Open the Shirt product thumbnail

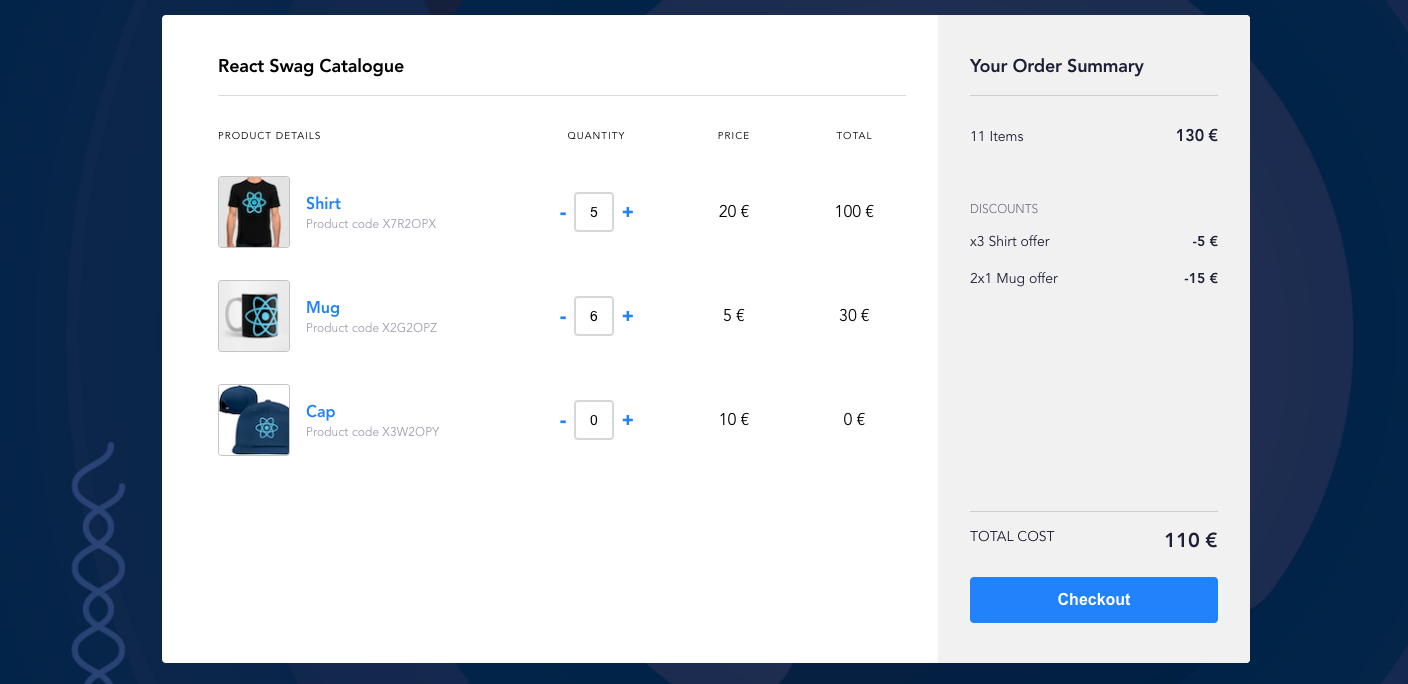click(x=254, y=212)
